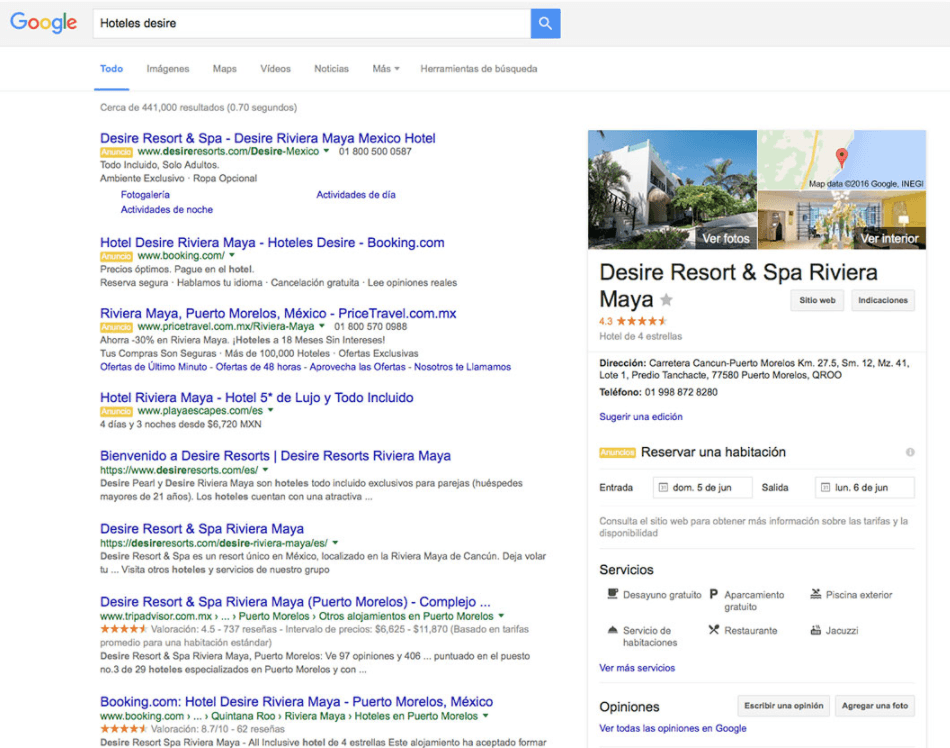Click the Anuncios badge near Reservar una habitación
Image resolution: width=950 pixels, height=748 pixels.
(617, 452)
